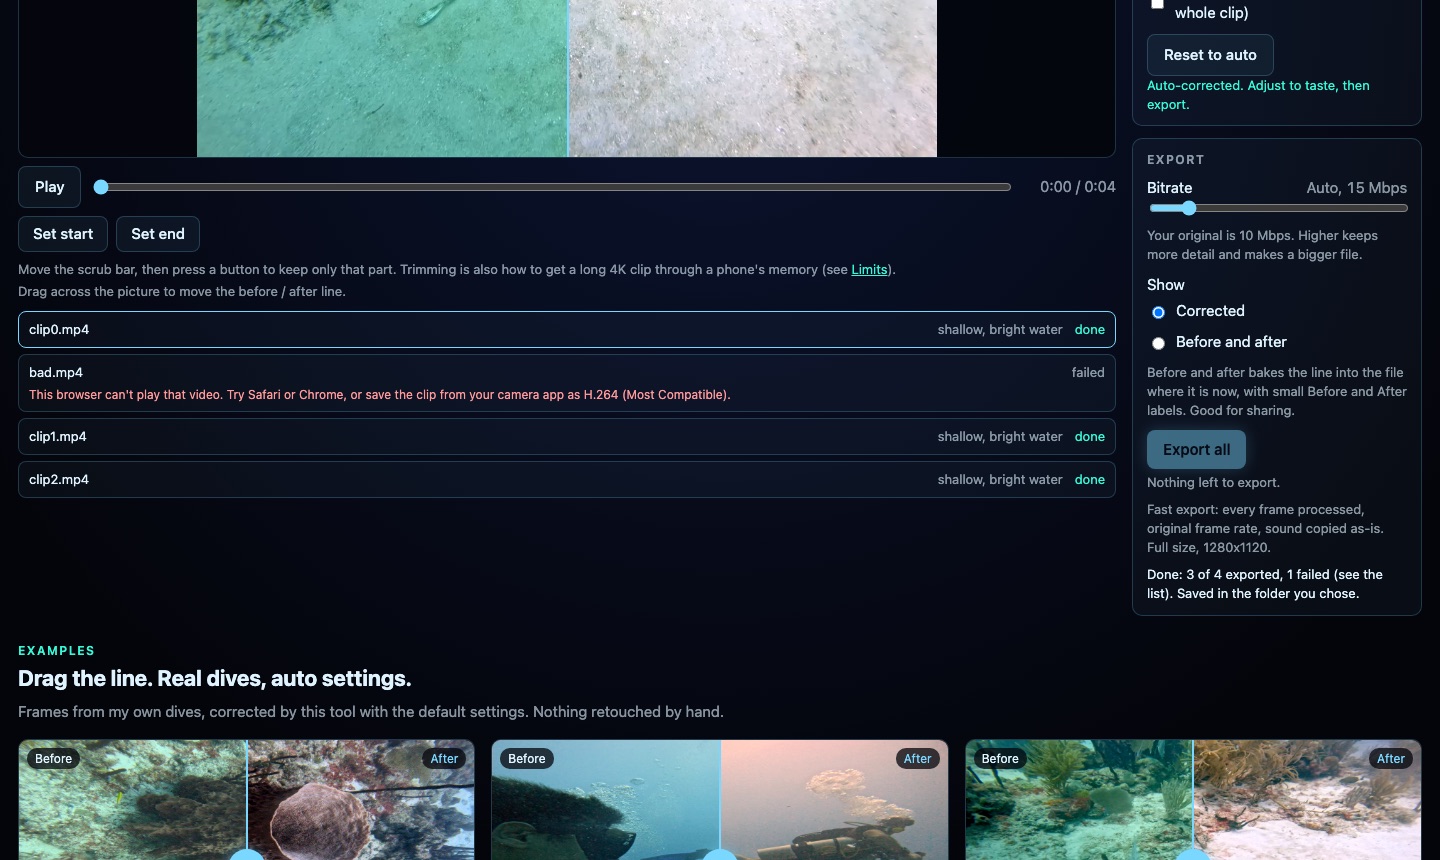This screenshot has width=1440, height=860.
Task: Click the before/after video preview
Action: coord(567,78)
